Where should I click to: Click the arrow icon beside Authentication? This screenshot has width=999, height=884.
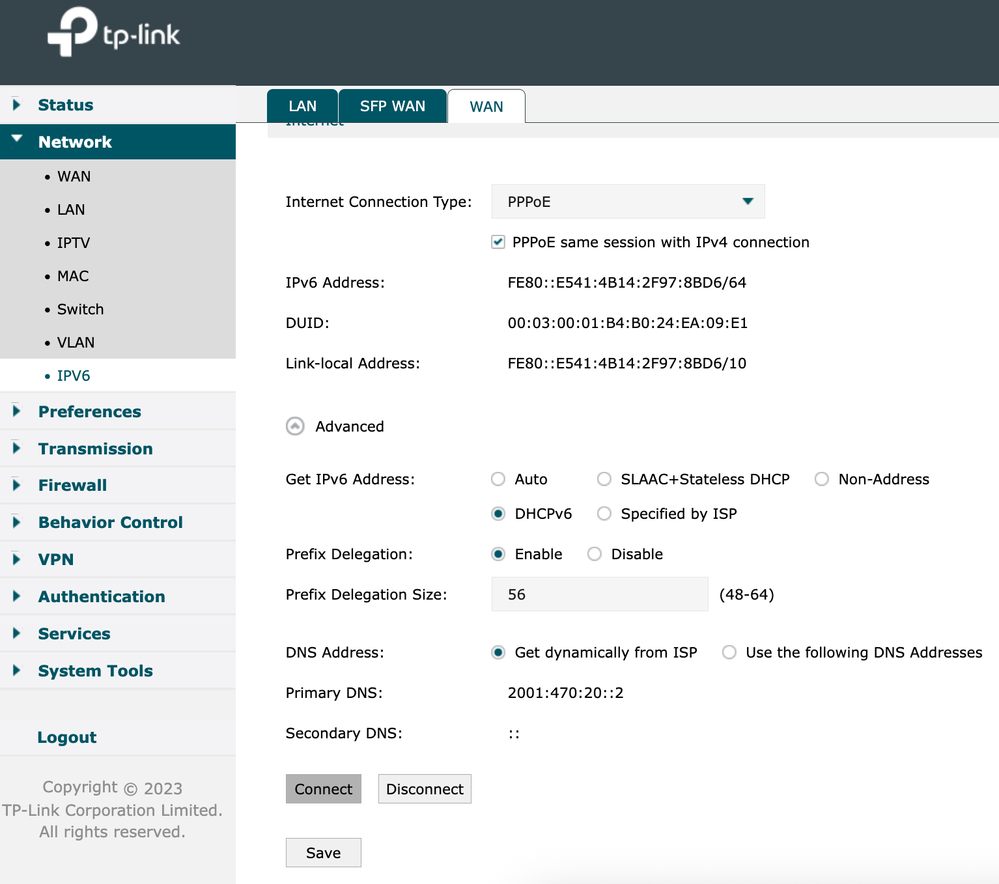point(15,596)
